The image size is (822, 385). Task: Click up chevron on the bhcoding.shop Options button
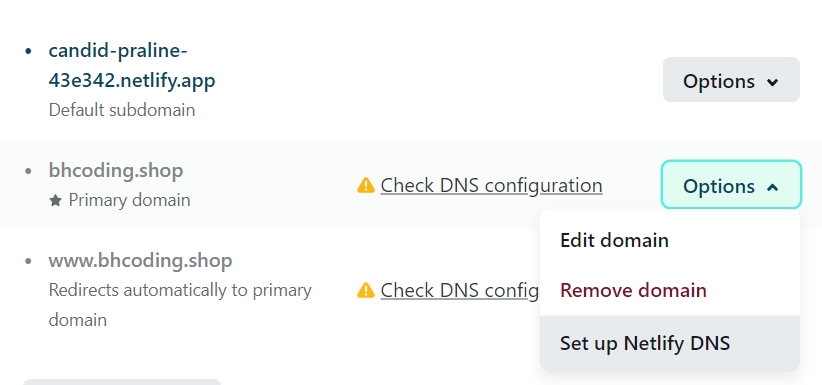point(772,187)
